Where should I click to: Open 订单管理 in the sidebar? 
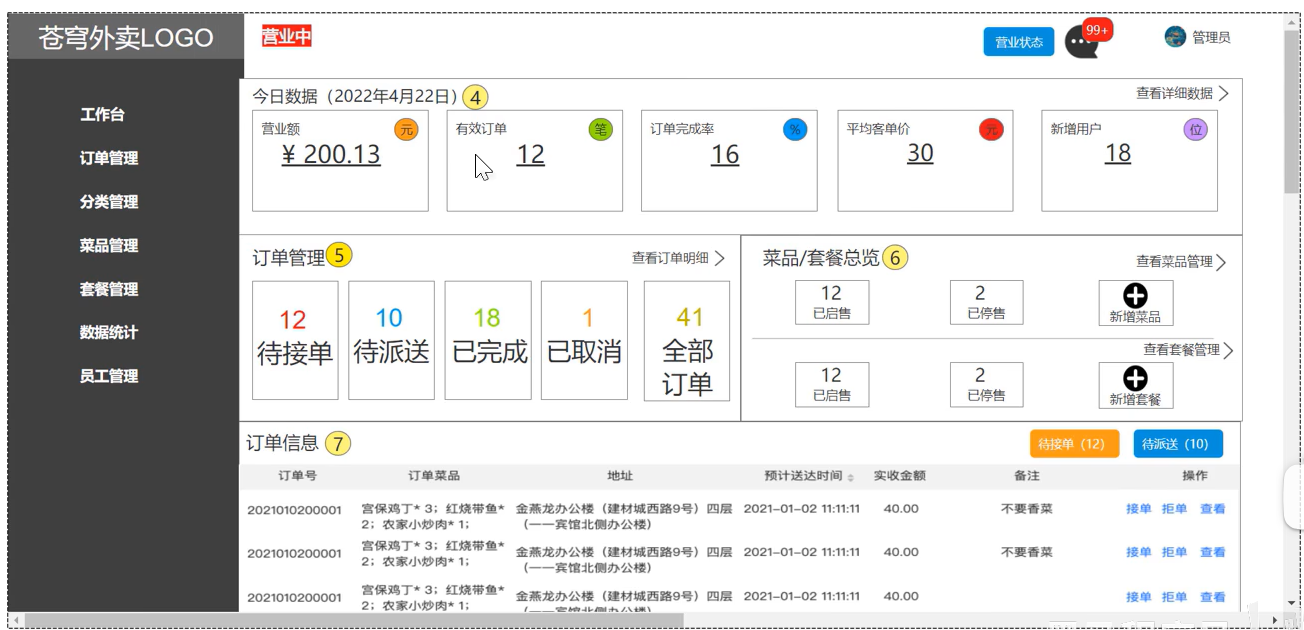coord(109,158)
